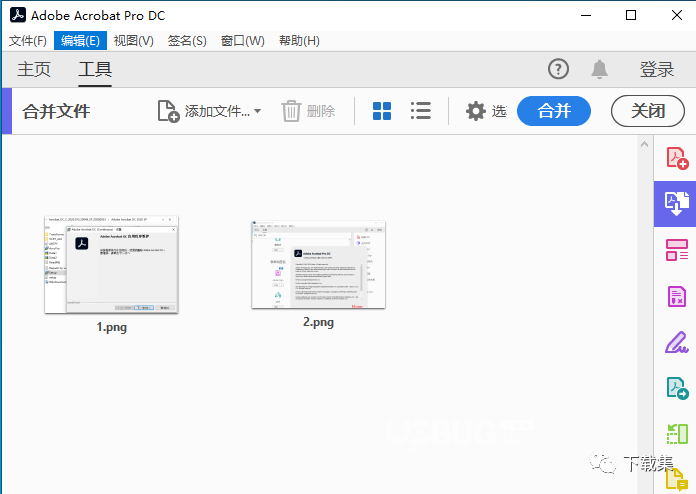Open the 编辑(E) menu
This screenshot has height=494, width=696.
coord(80,41)
